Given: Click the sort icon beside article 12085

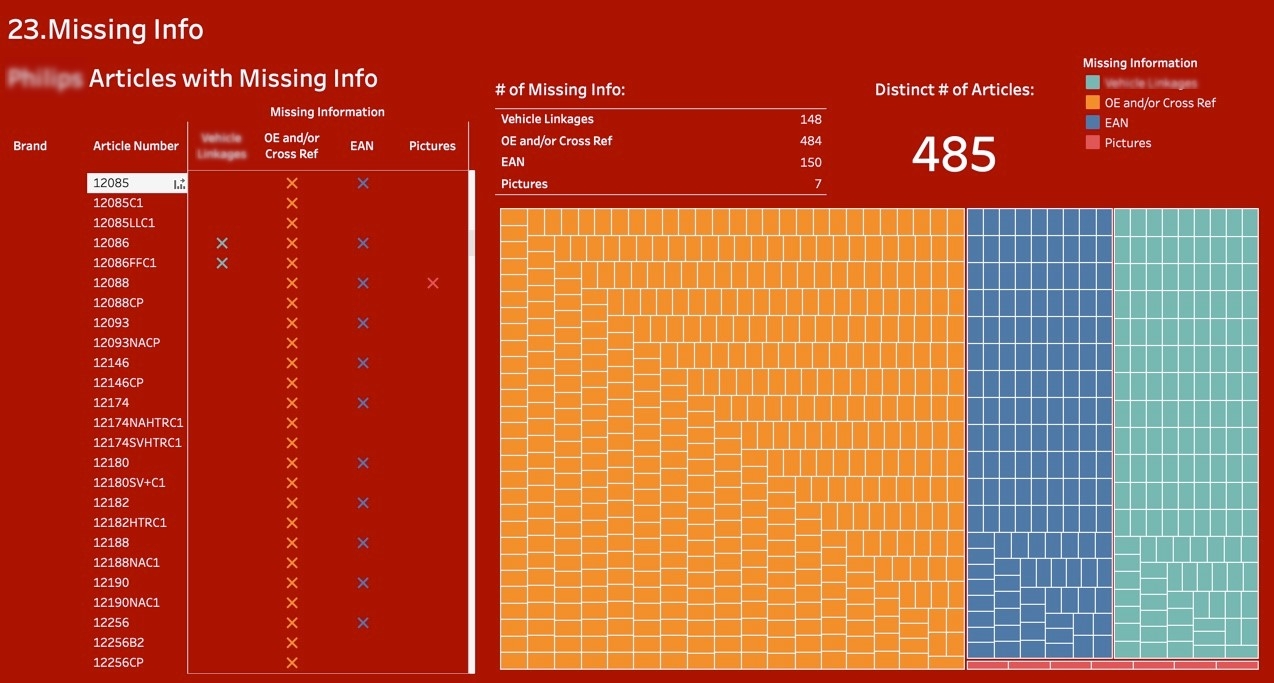Looking at the screenshot, I should (180, 184).
